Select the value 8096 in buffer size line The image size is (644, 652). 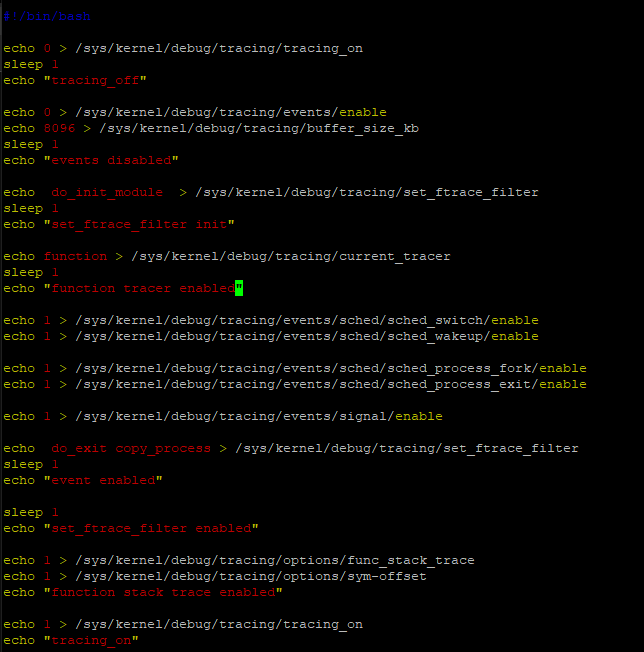59,128
